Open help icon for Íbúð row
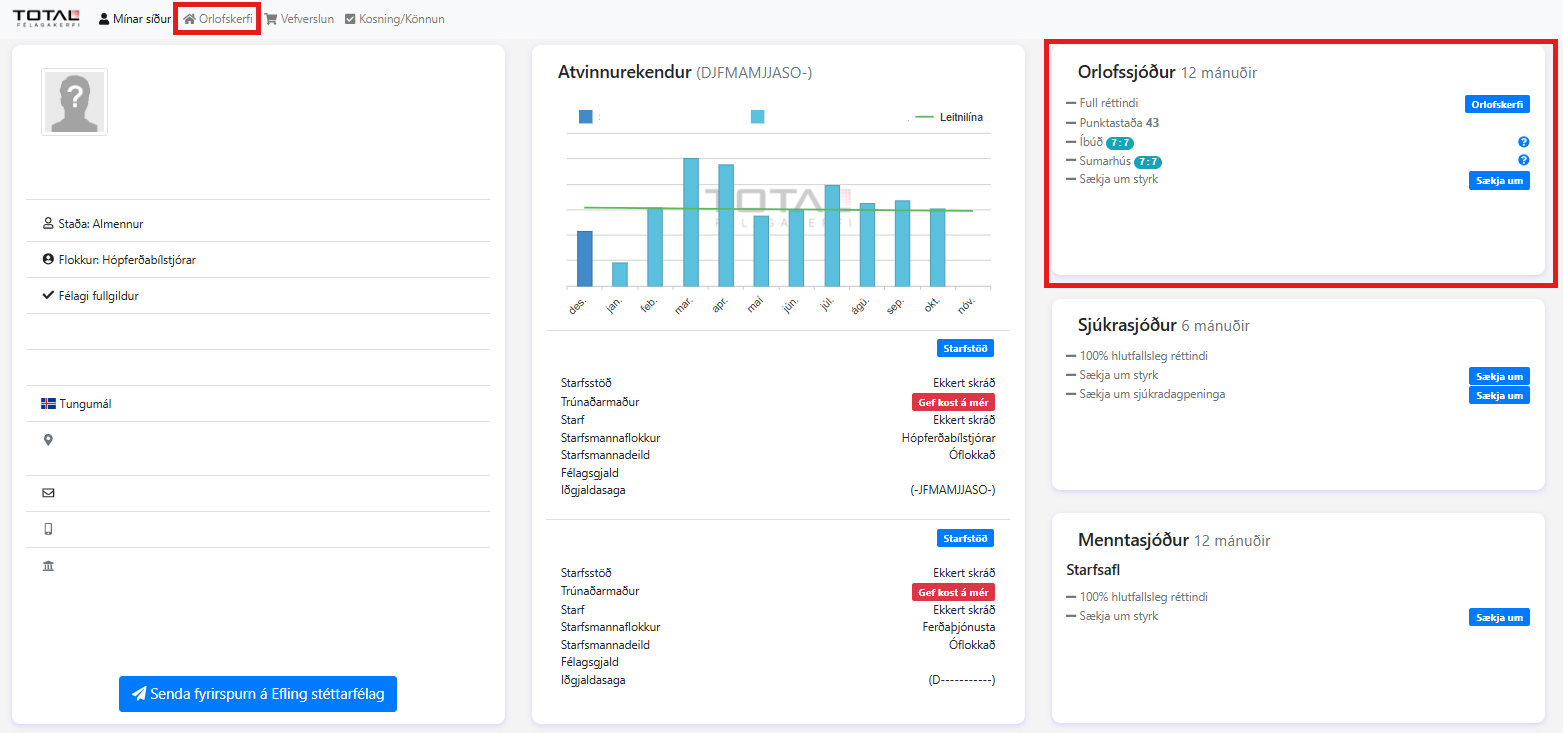The image size is (1563, 733). click(1523, 142)
